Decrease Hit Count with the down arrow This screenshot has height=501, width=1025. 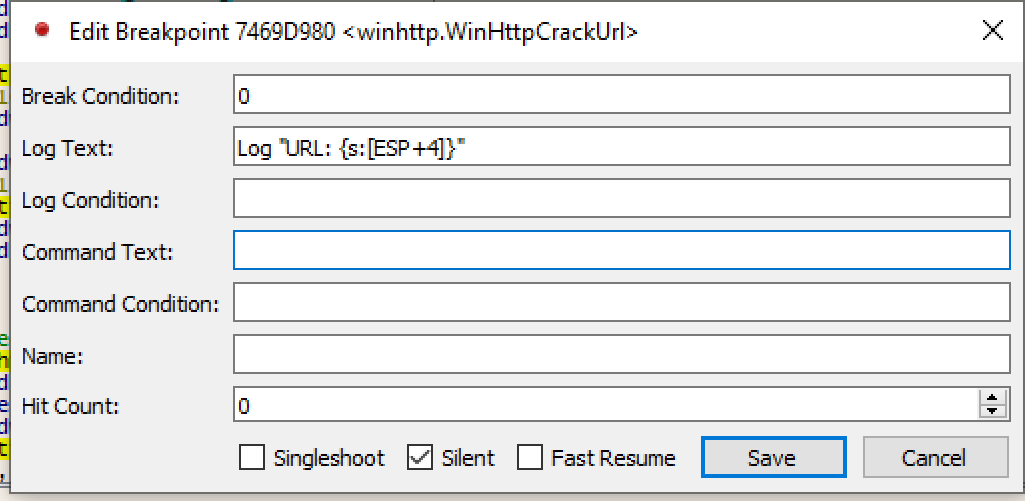pos(992,410)
